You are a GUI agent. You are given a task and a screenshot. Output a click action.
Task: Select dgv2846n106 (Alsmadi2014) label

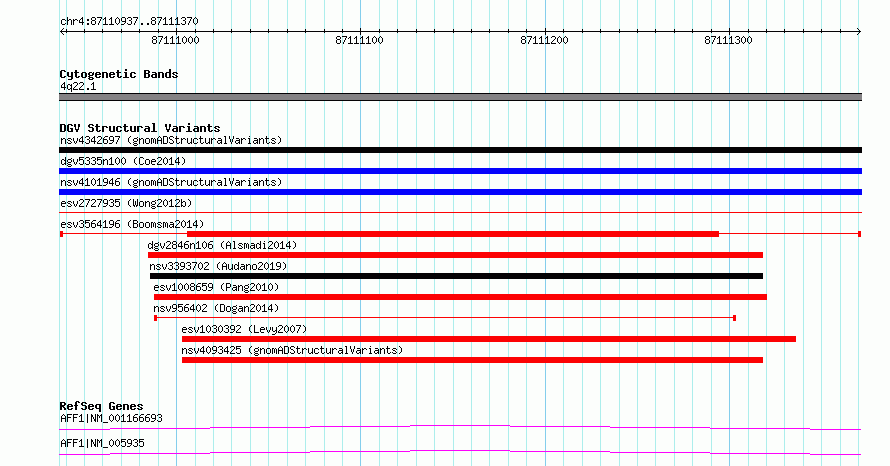point(222,245)
